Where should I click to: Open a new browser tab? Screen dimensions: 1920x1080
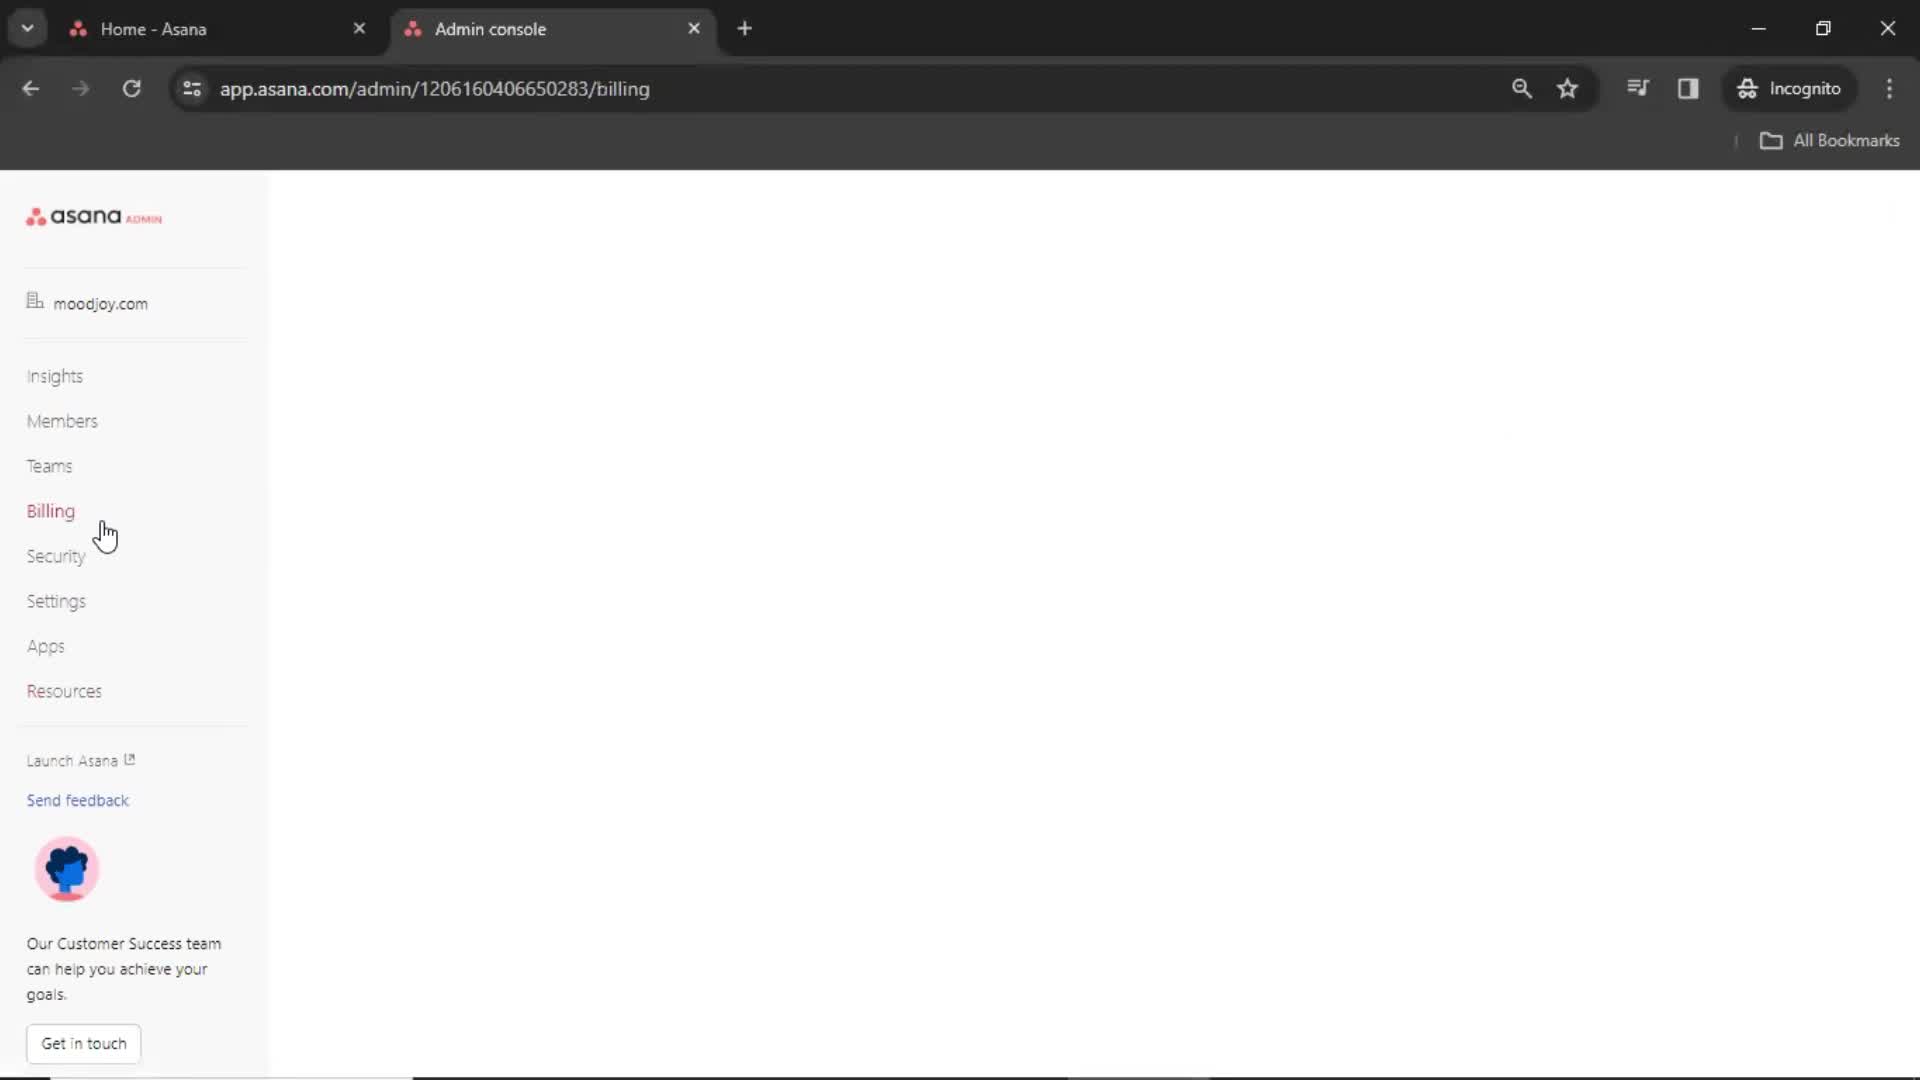click(x=745, y=29)
